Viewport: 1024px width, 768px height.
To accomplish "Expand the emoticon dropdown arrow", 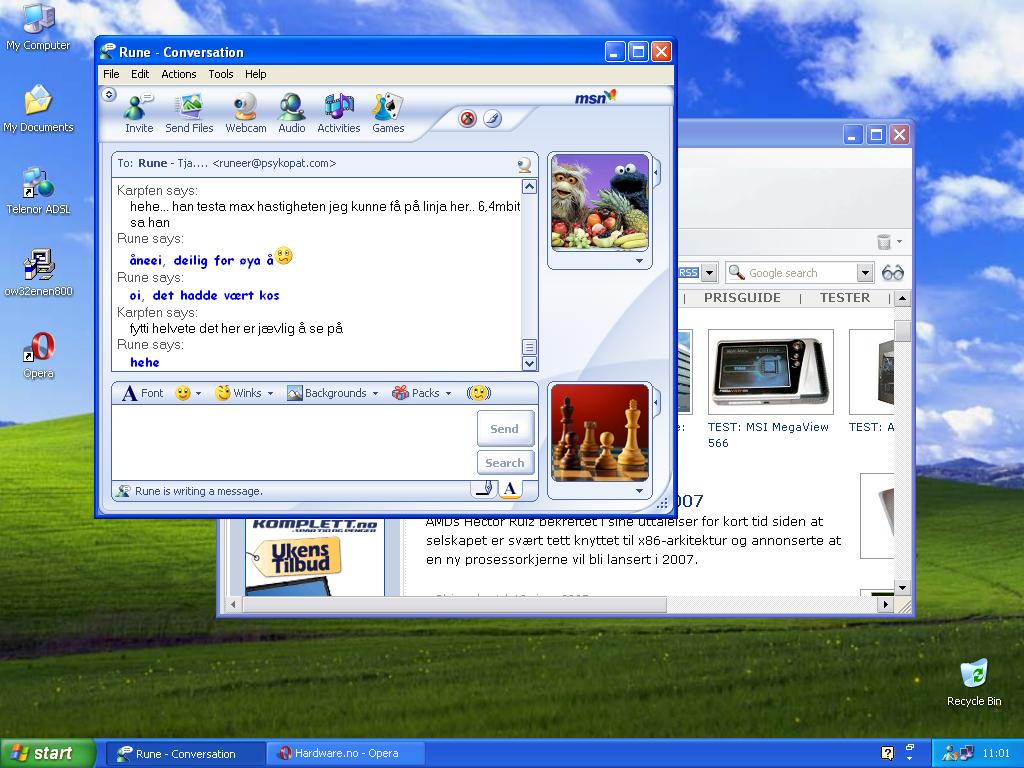I will [199, 393].
